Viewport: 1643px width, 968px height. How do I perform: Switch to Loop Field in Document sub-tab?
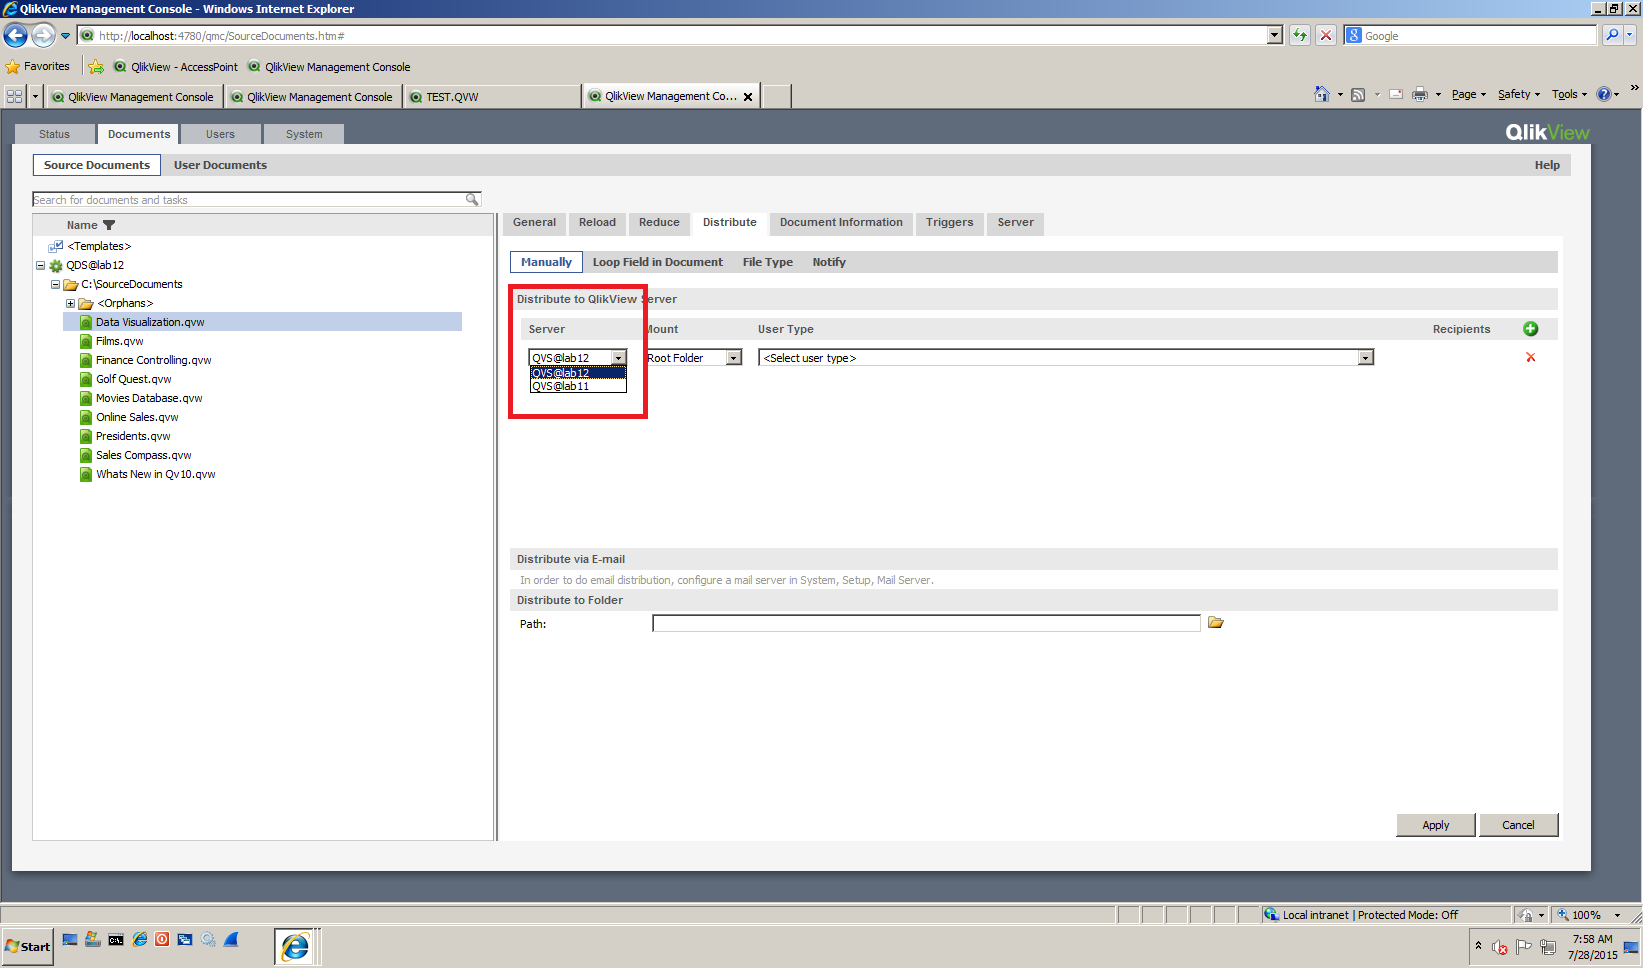pos(657,262)
